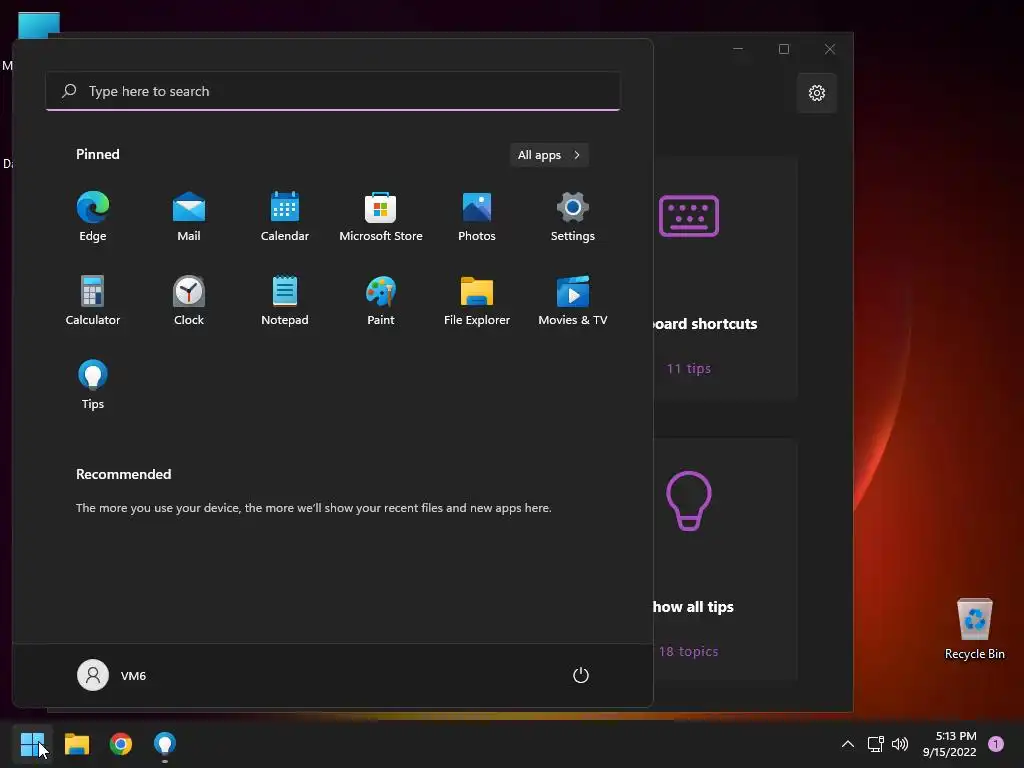
Task: Open Recycle Bin on desktop
Action: (x=974, y=629)
